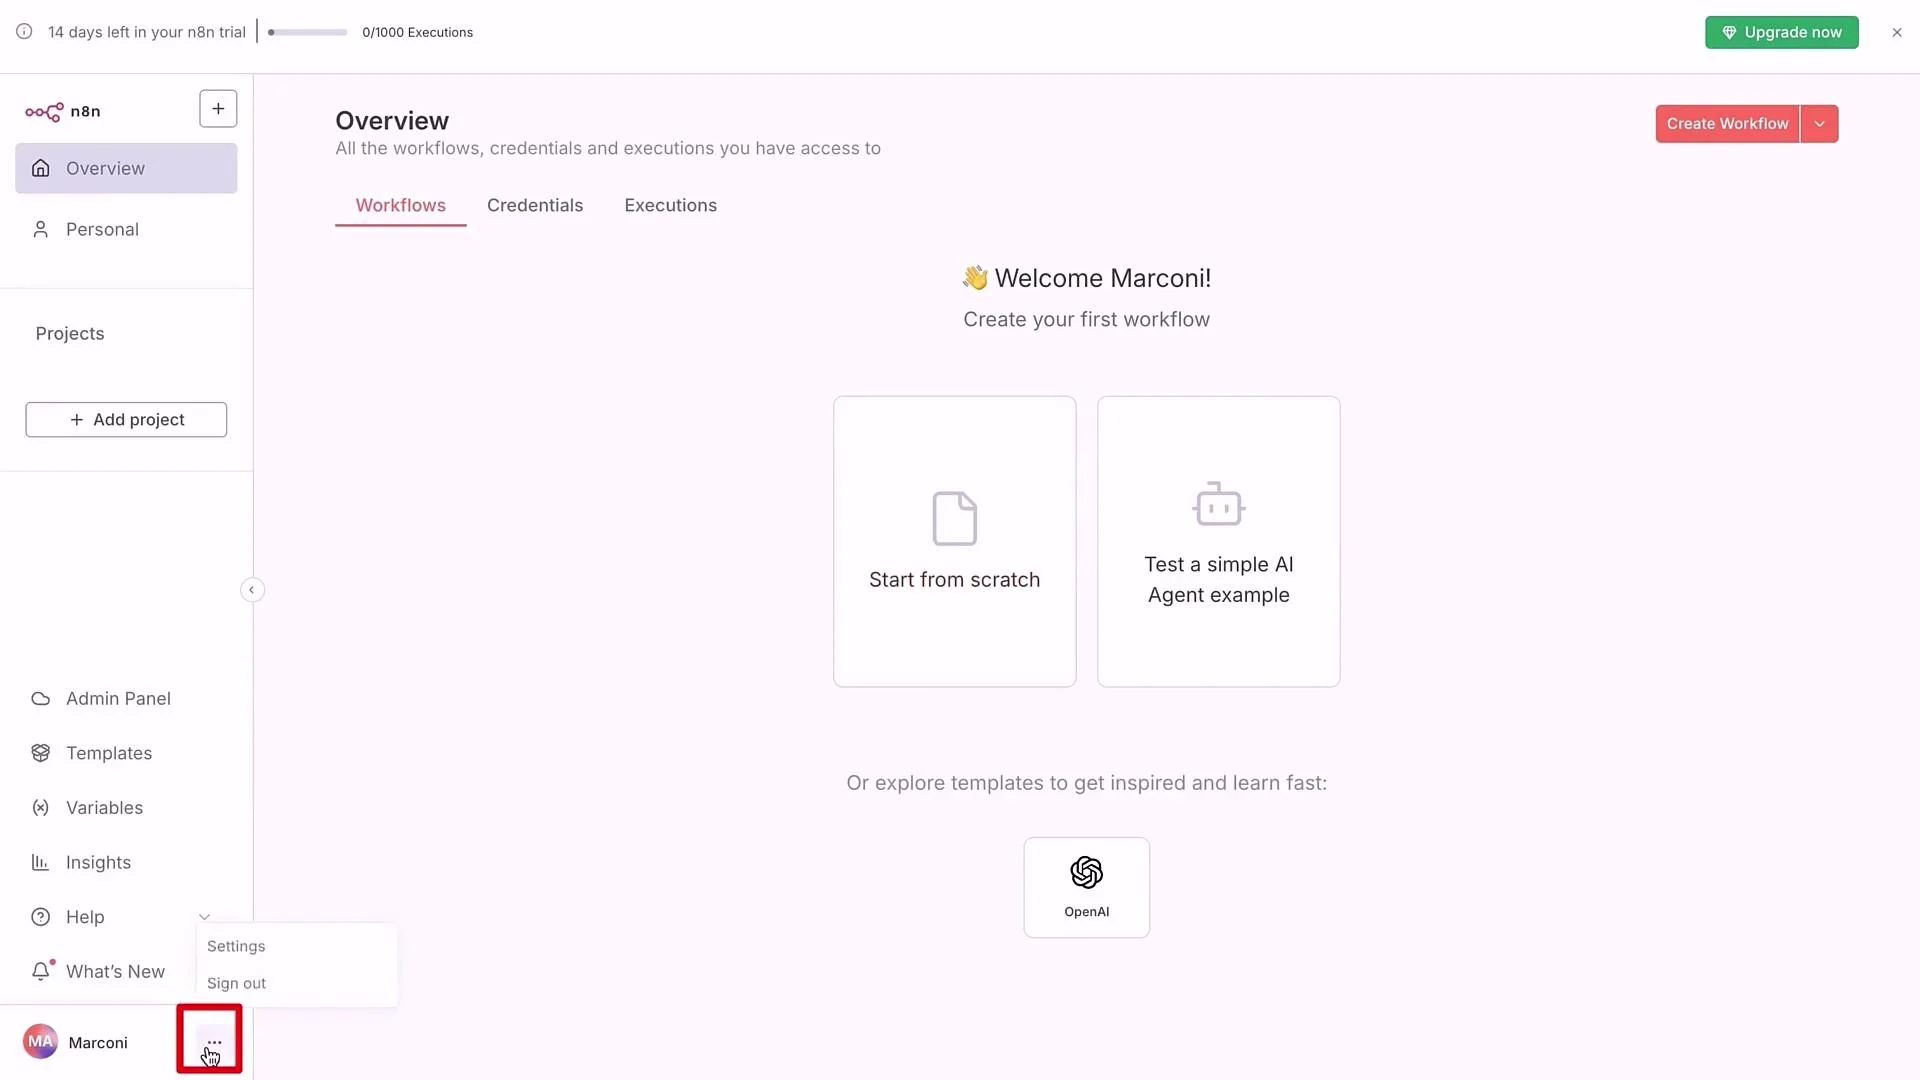Switch to the Workflows tab
This screenshot has height=1080, width=1920.
click(401, 206)
